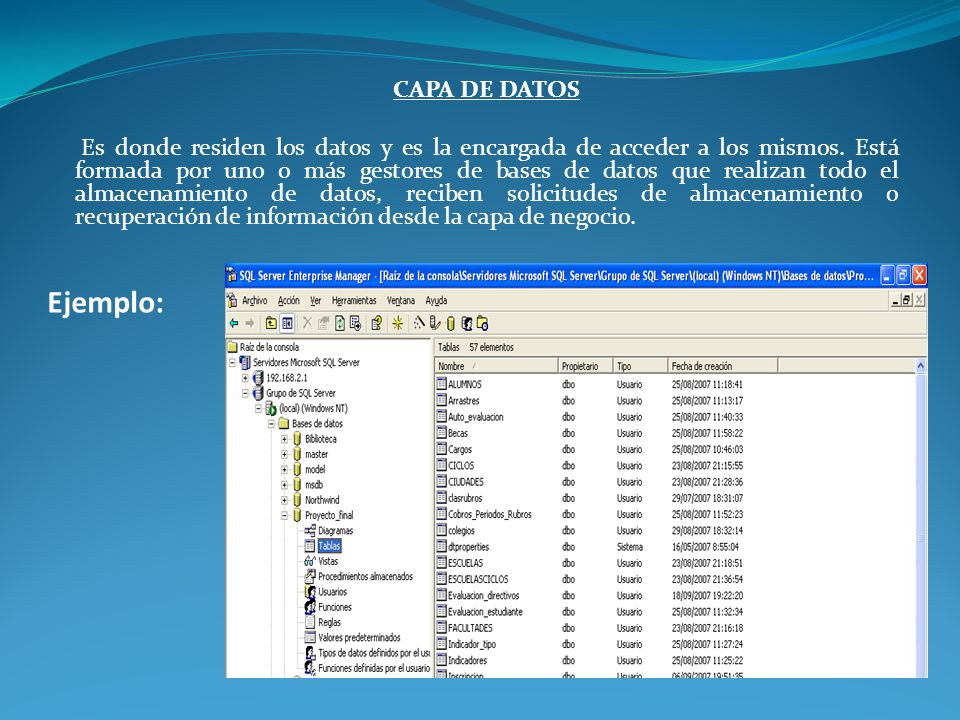Open the Ver menu
960x720 pixels.
(315, 301)
